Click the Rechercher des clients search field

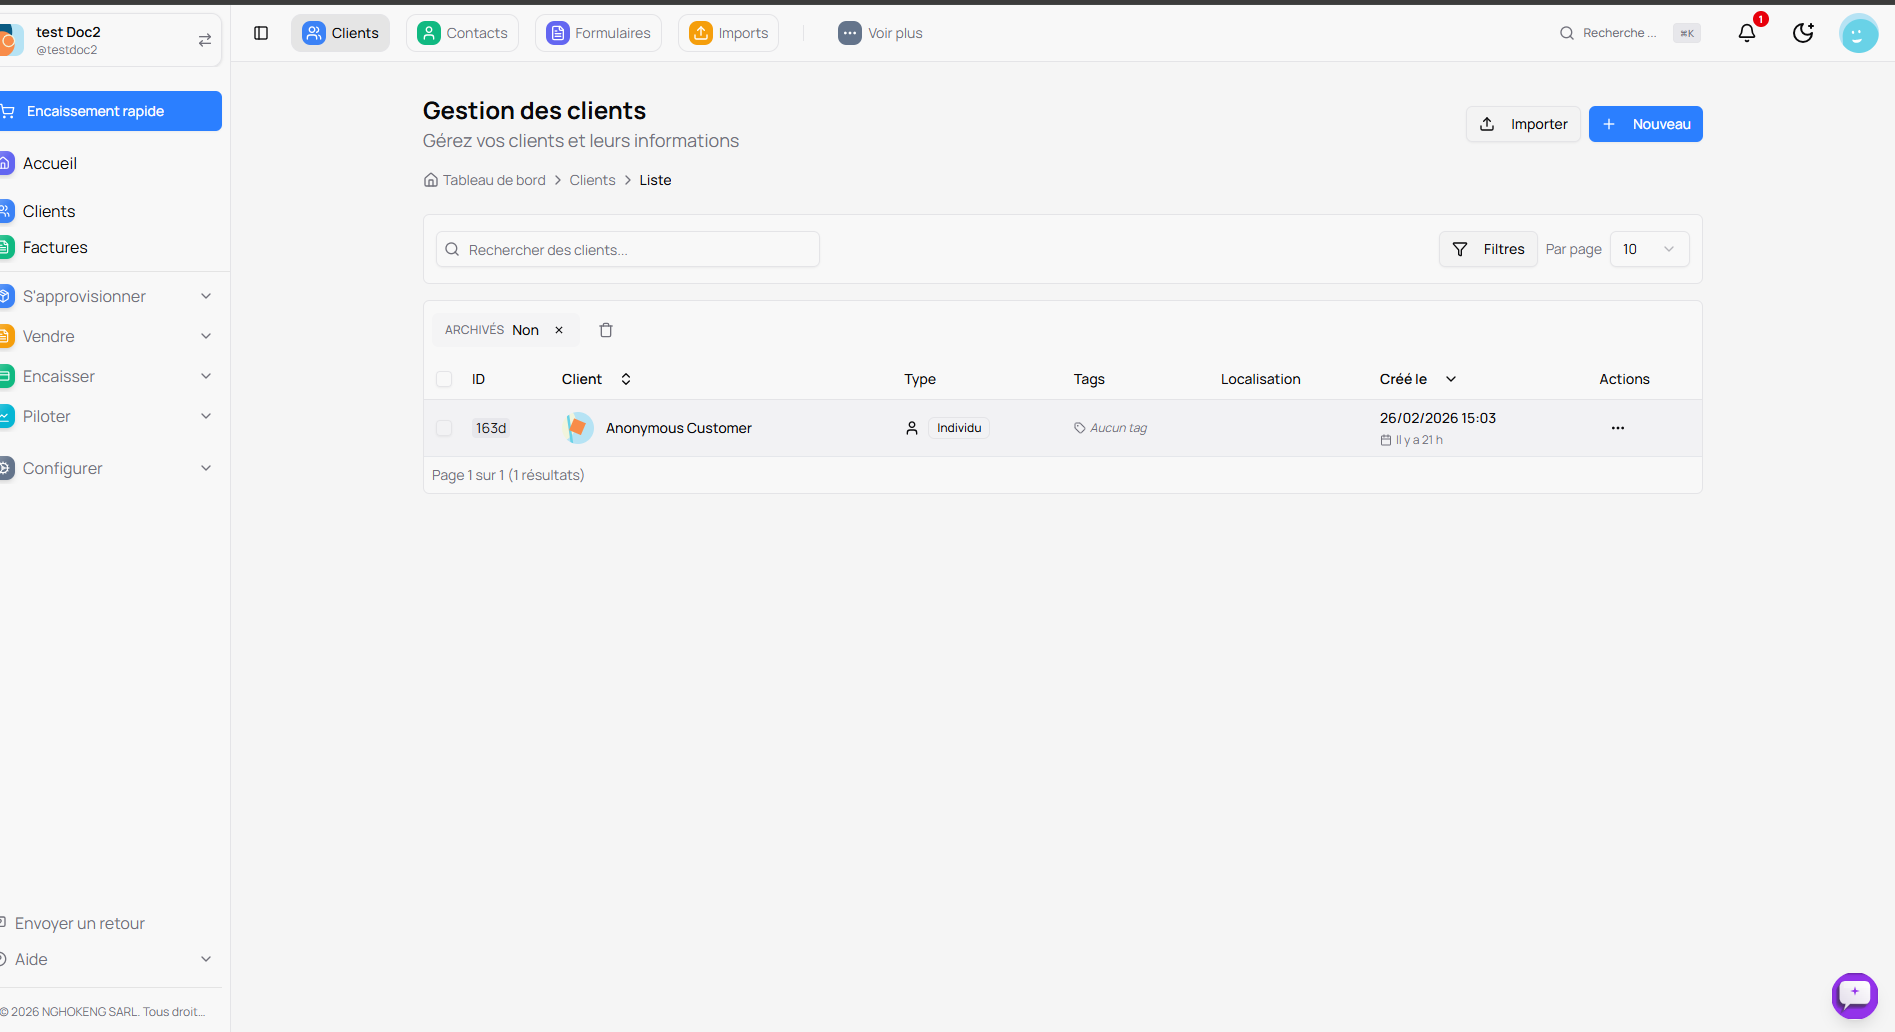click(x=627, y=249)
